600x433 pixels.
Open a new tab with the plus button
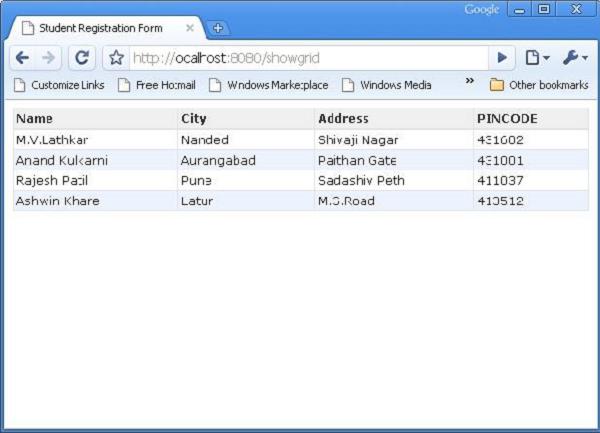[x=218, y=28]
